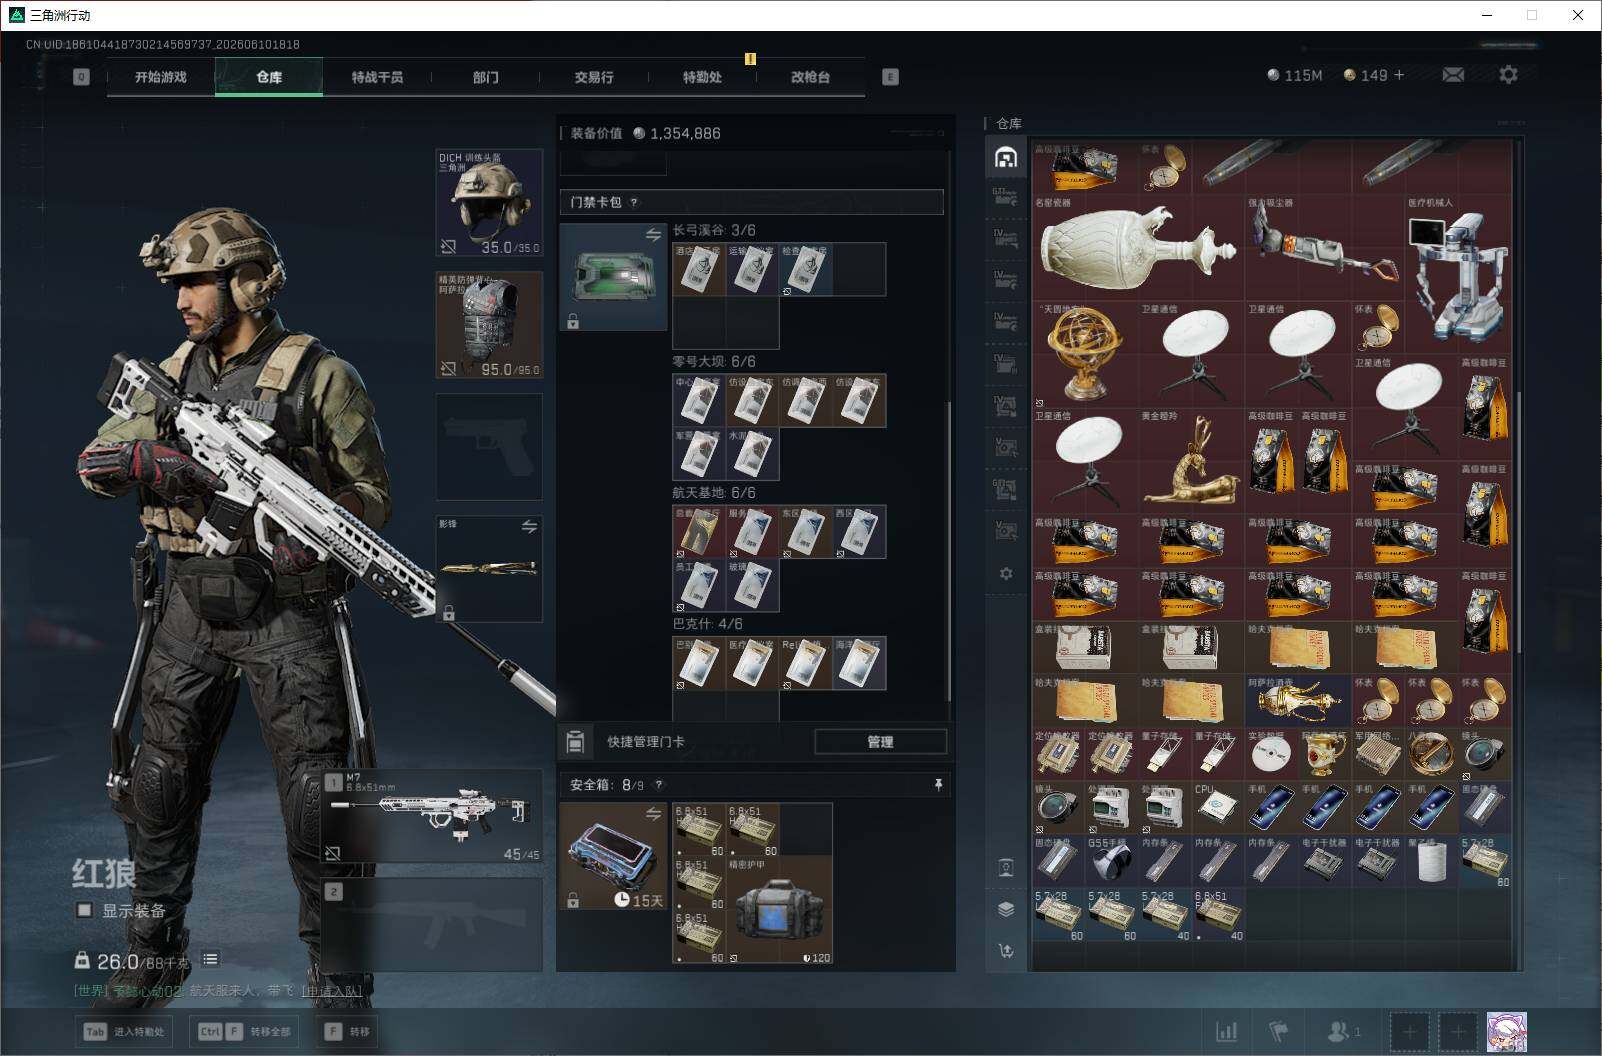Open the 安全箱 help question mark
Image resolution: width=1602 pixels, height=1056 pixels.
[658, 785]
